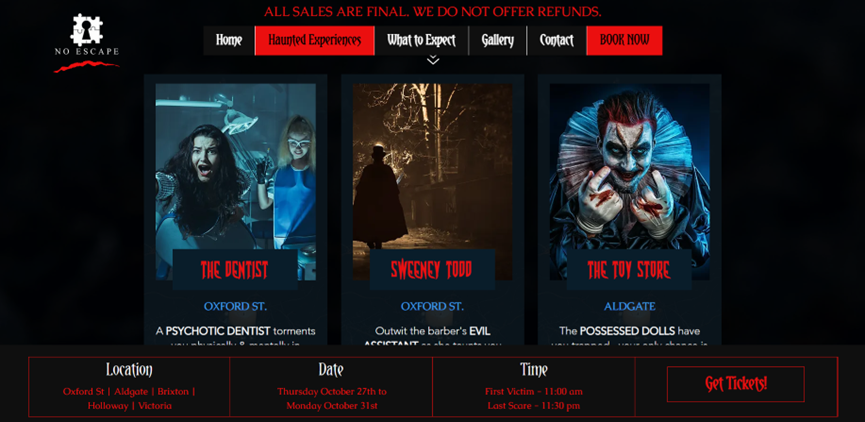Screen dimensions: 865x422
Task: Click the Sweeney Todd title label
Action: point(432,270)
